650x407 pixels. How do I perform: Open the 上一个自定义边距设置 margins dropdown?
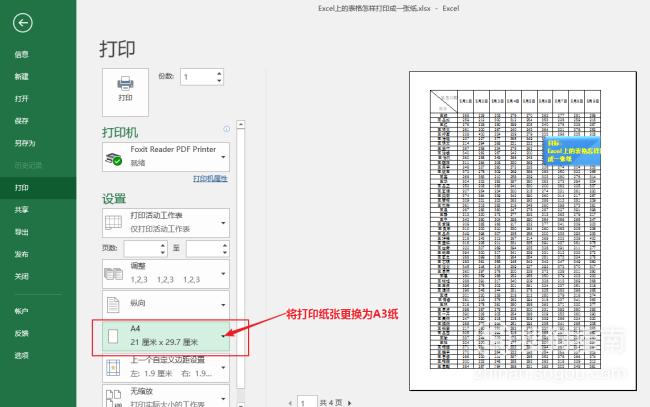click(x=223, y=368)
